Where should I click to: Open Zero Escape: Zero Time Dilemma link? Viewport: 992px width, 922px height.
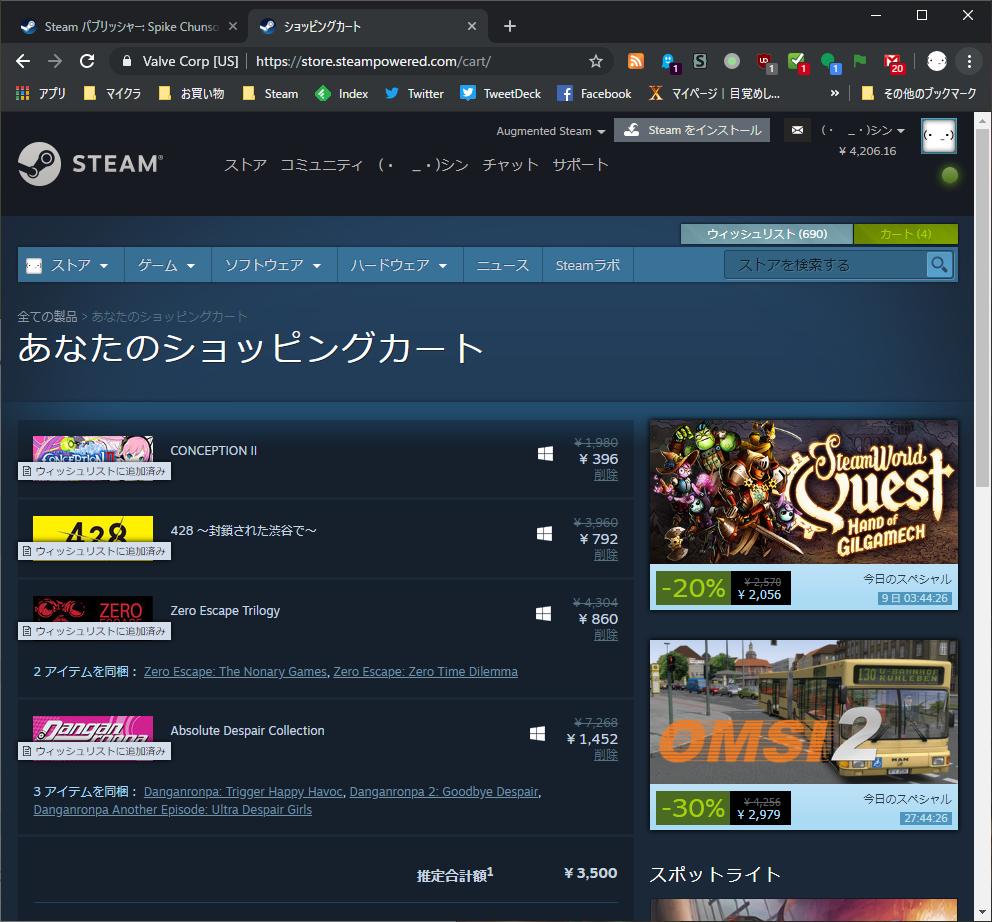click(x=425, y=671)
